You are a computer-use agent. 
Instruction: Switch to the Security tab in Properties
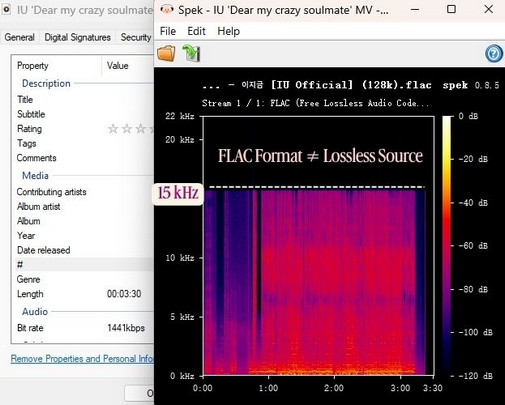click(136, 37)
